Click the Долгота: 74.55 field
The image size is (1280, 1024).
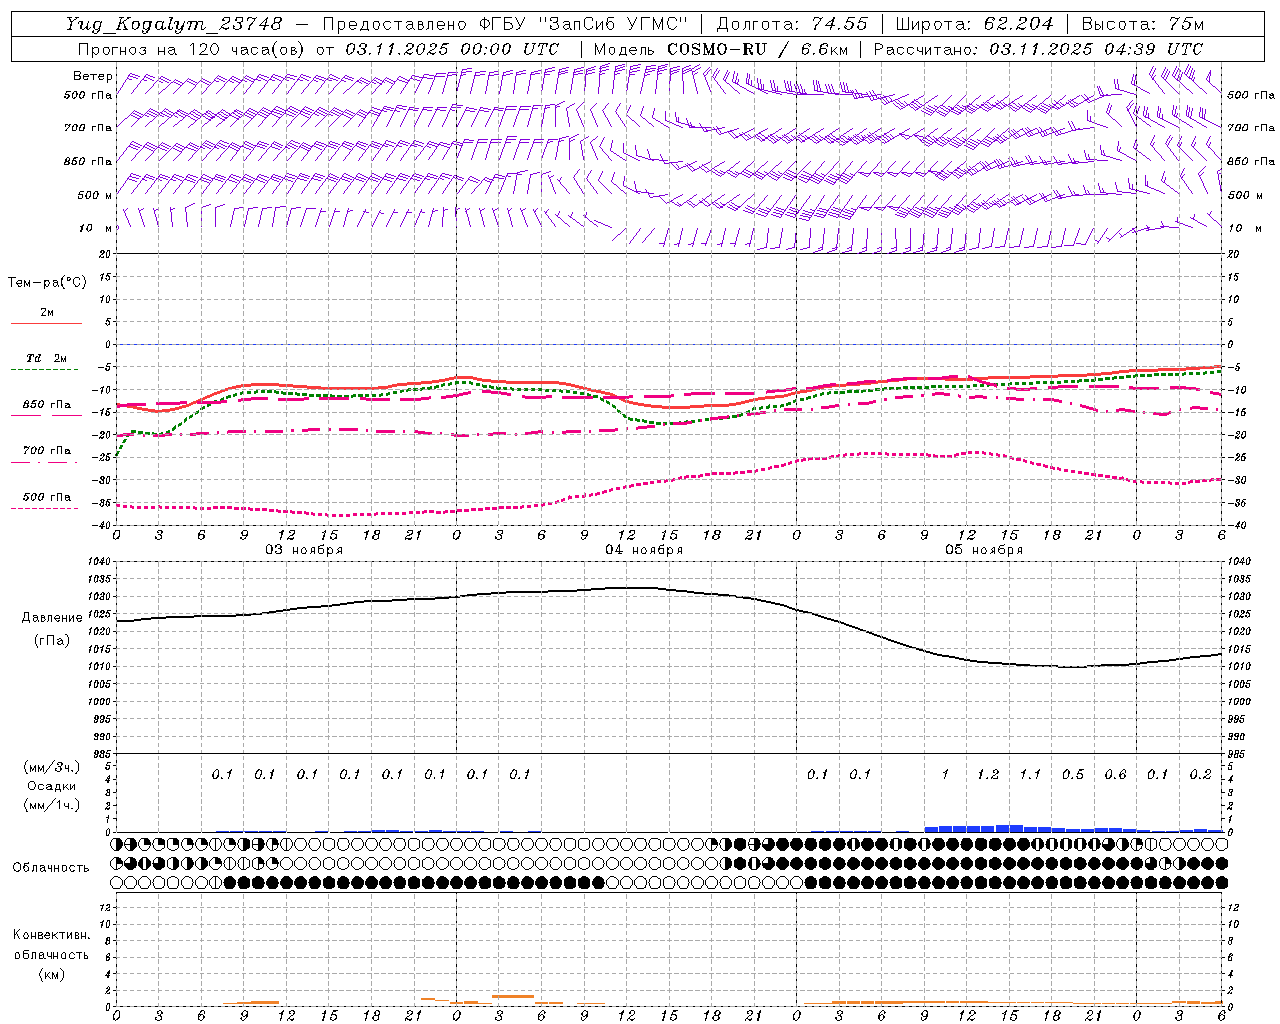tap(792, 24)
